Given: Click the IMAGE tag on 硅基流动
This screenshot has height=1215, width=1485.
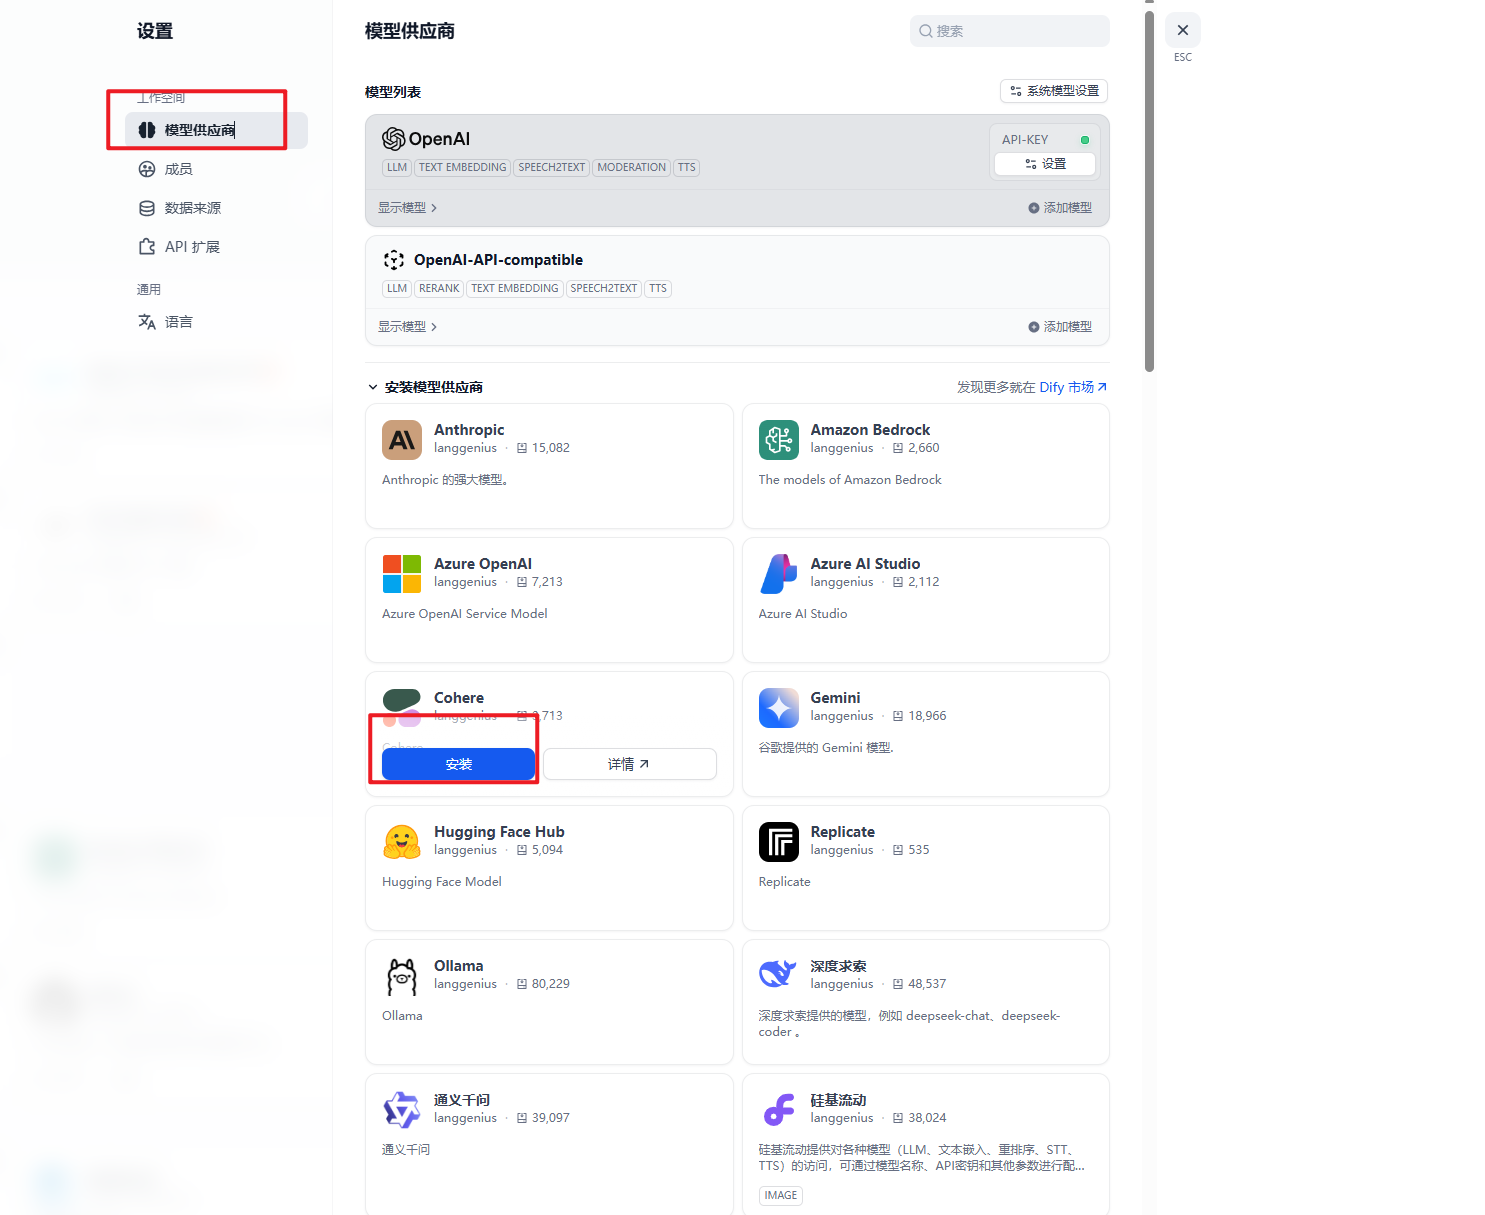Looking at the screenshot, I should click(781, 1195).
